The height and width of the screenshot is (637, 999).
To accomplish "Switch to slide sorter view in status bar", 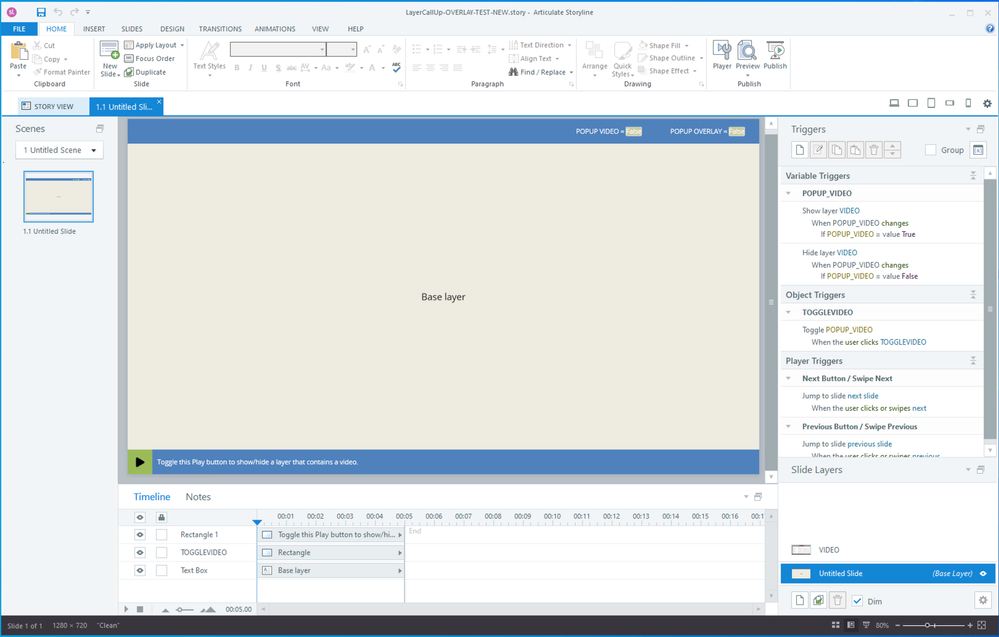I will point(837,626).
